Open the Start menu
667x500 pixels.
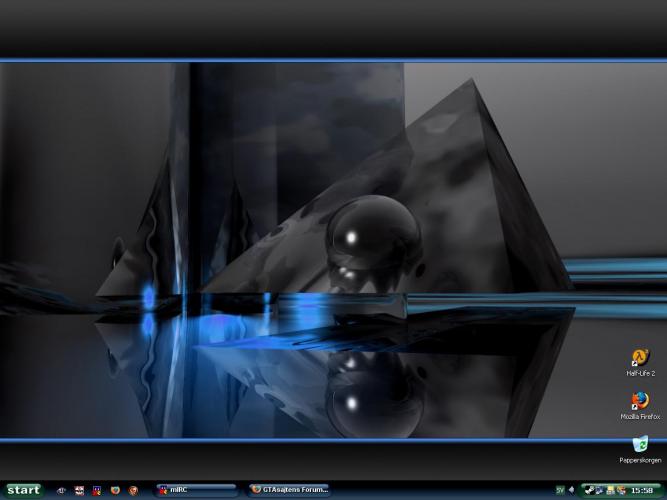22,490
